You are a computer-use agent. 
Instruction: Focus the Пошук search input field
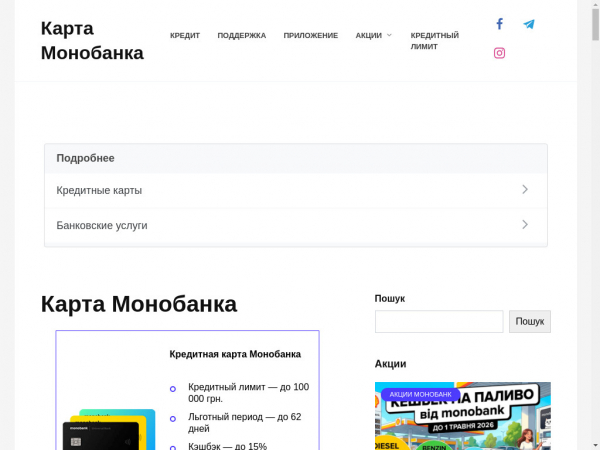pos(439,321)
